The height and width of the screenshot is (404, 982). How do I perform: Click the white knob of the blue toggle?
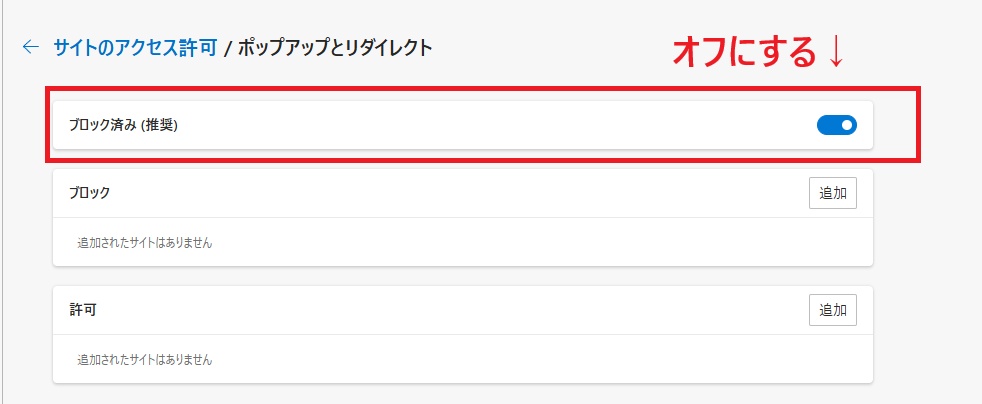tap(847, 125)
